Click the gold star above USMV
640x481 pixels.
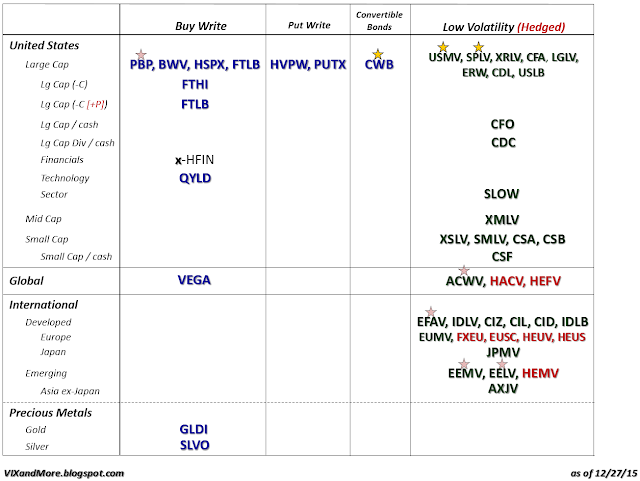click(443, 47)
